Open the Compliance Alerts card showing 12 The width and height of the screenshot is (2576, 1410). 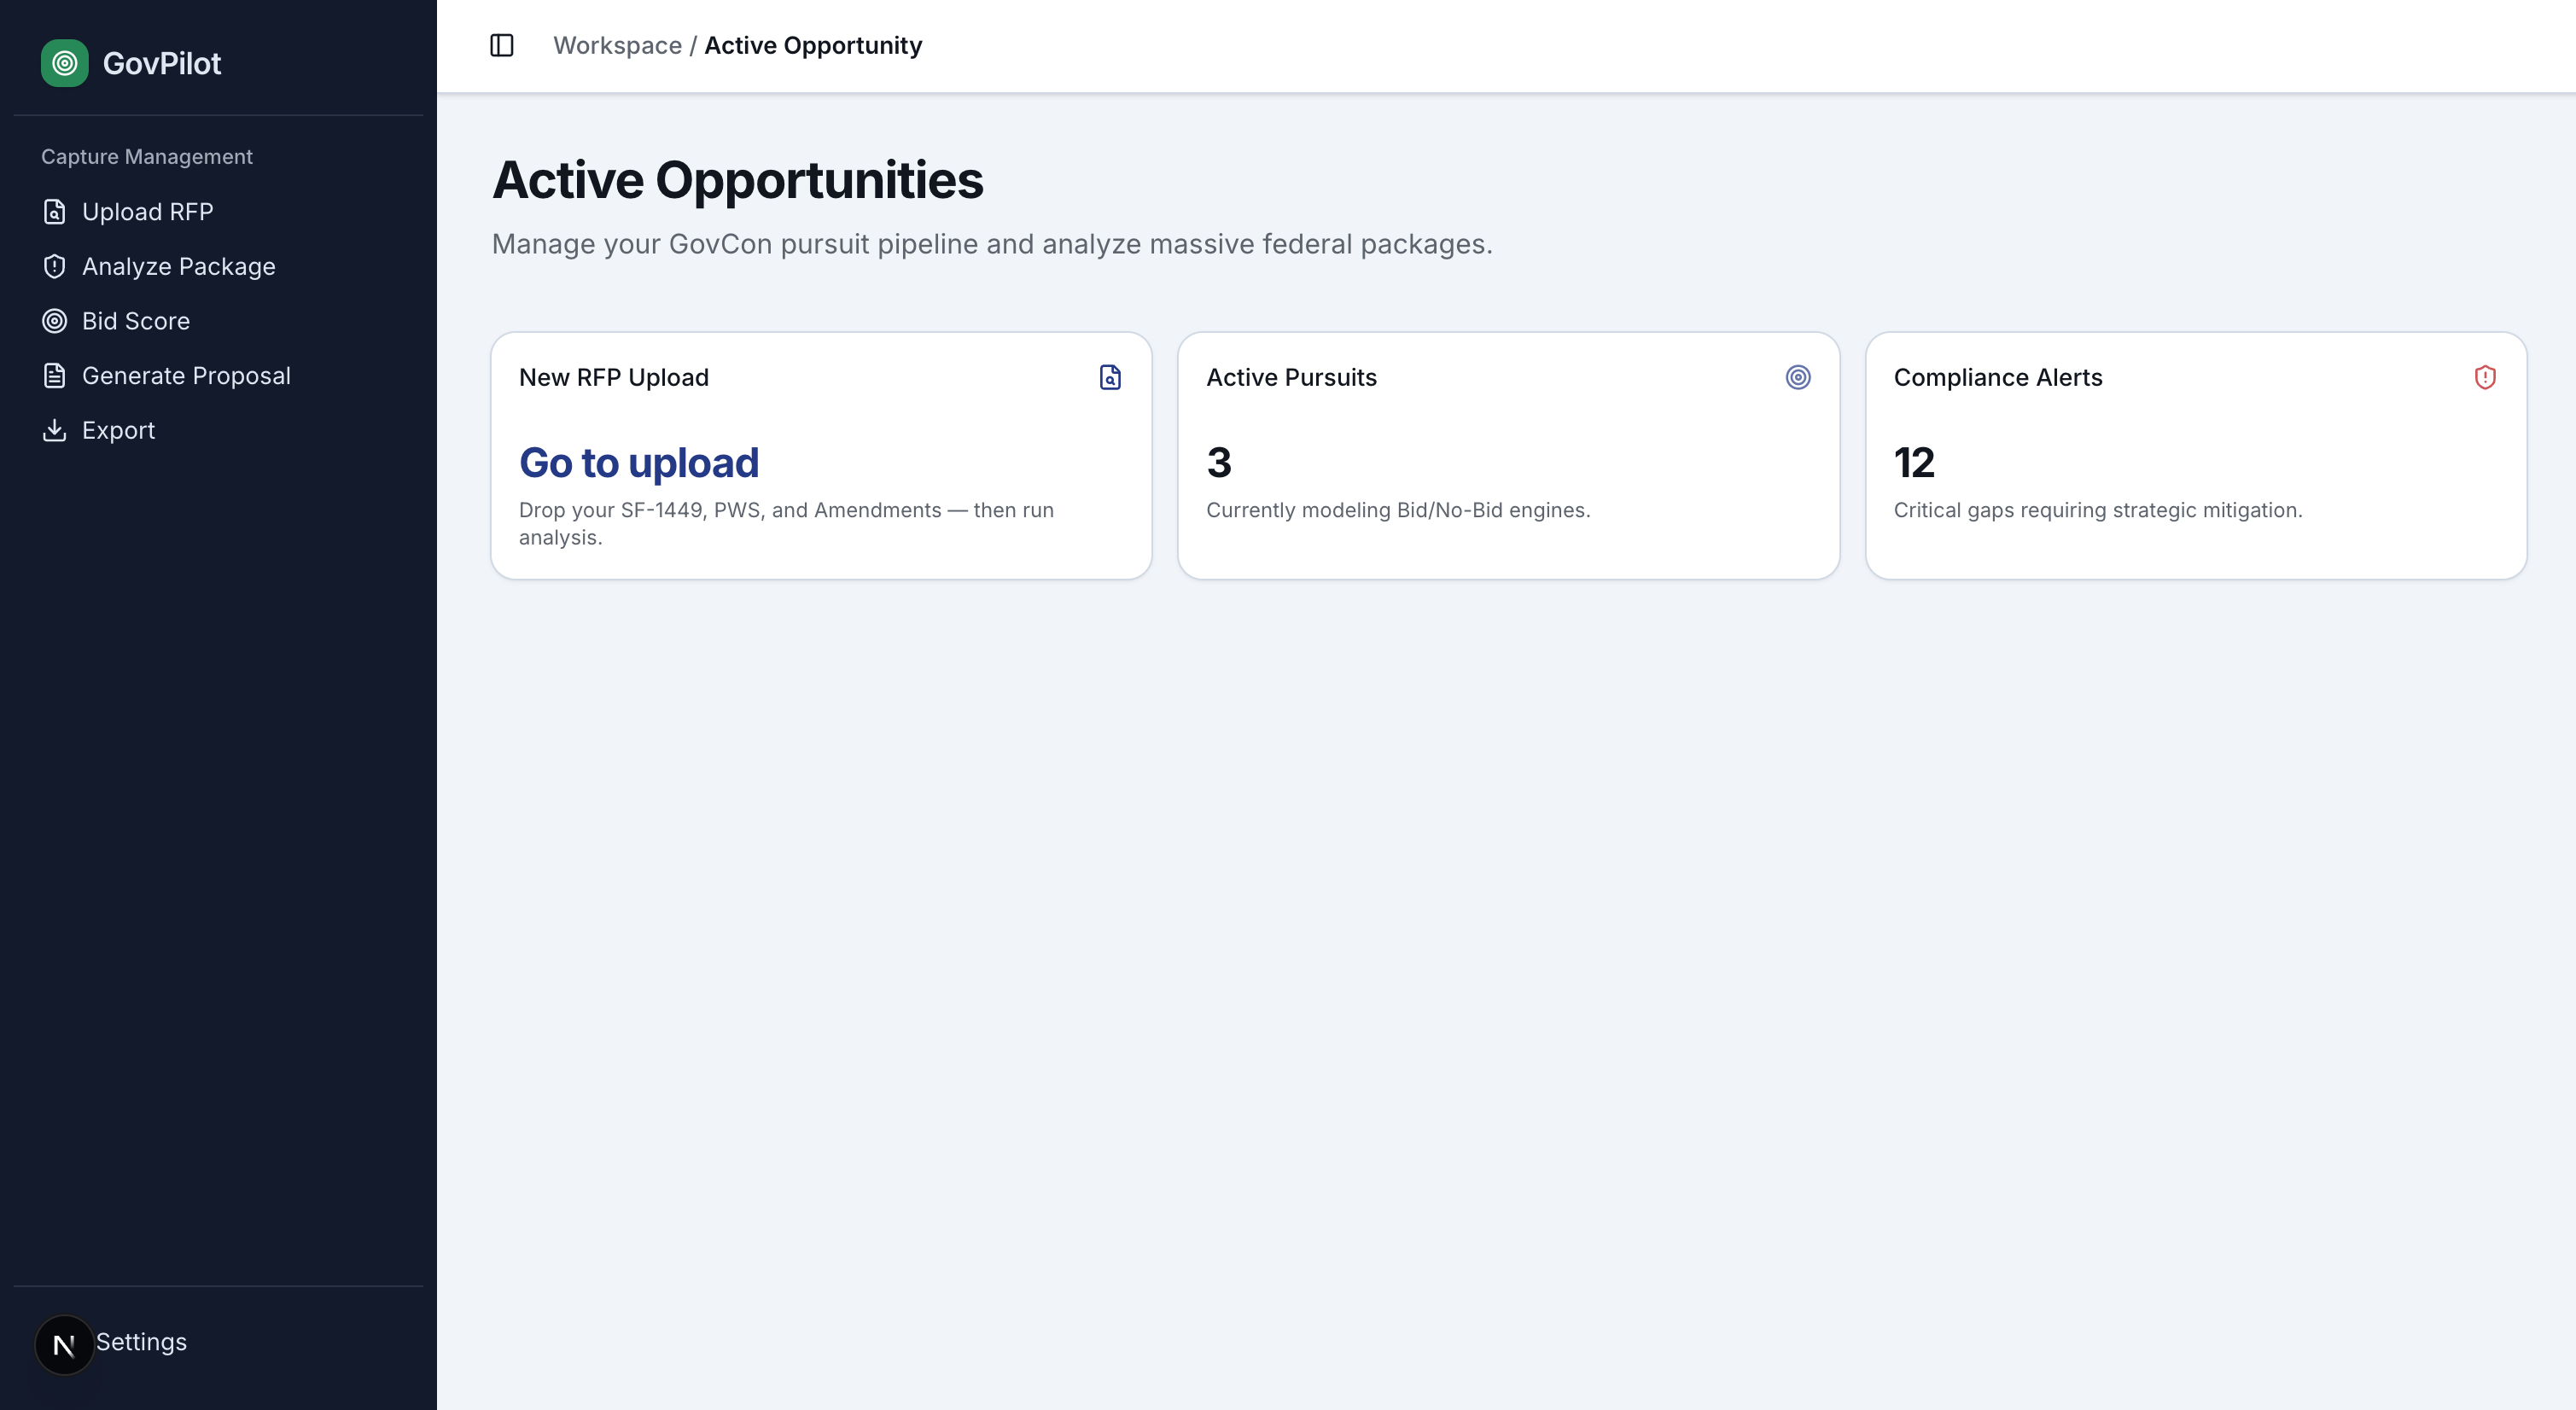pyautogui.click(x=2195, y=456)
